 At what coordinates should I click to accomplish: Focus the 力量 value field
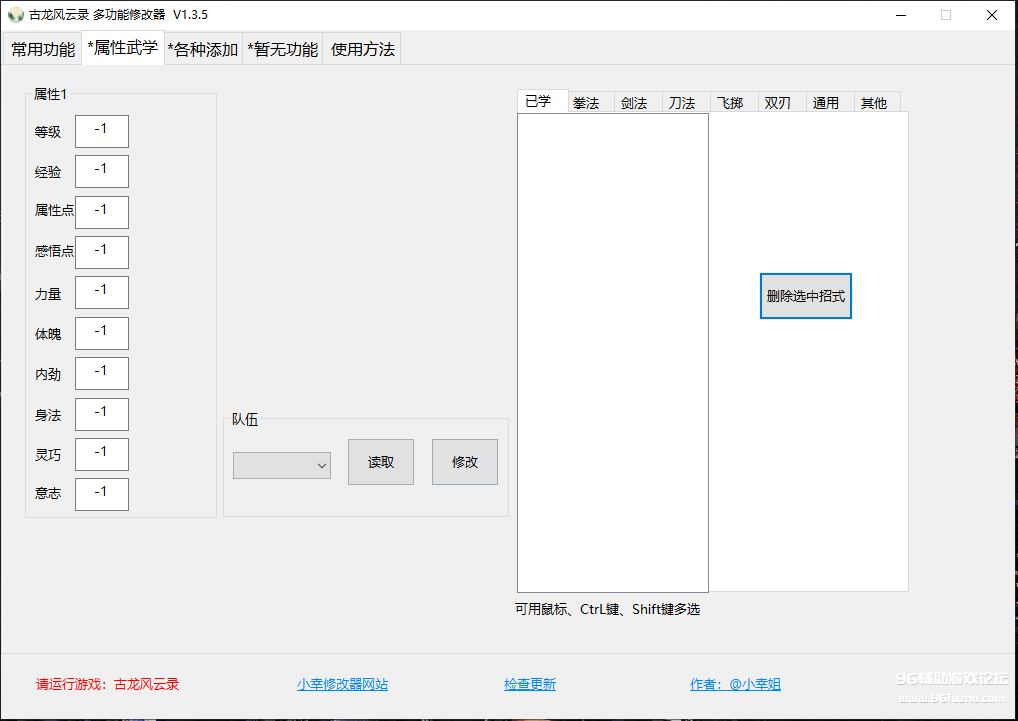pos(102,292)
